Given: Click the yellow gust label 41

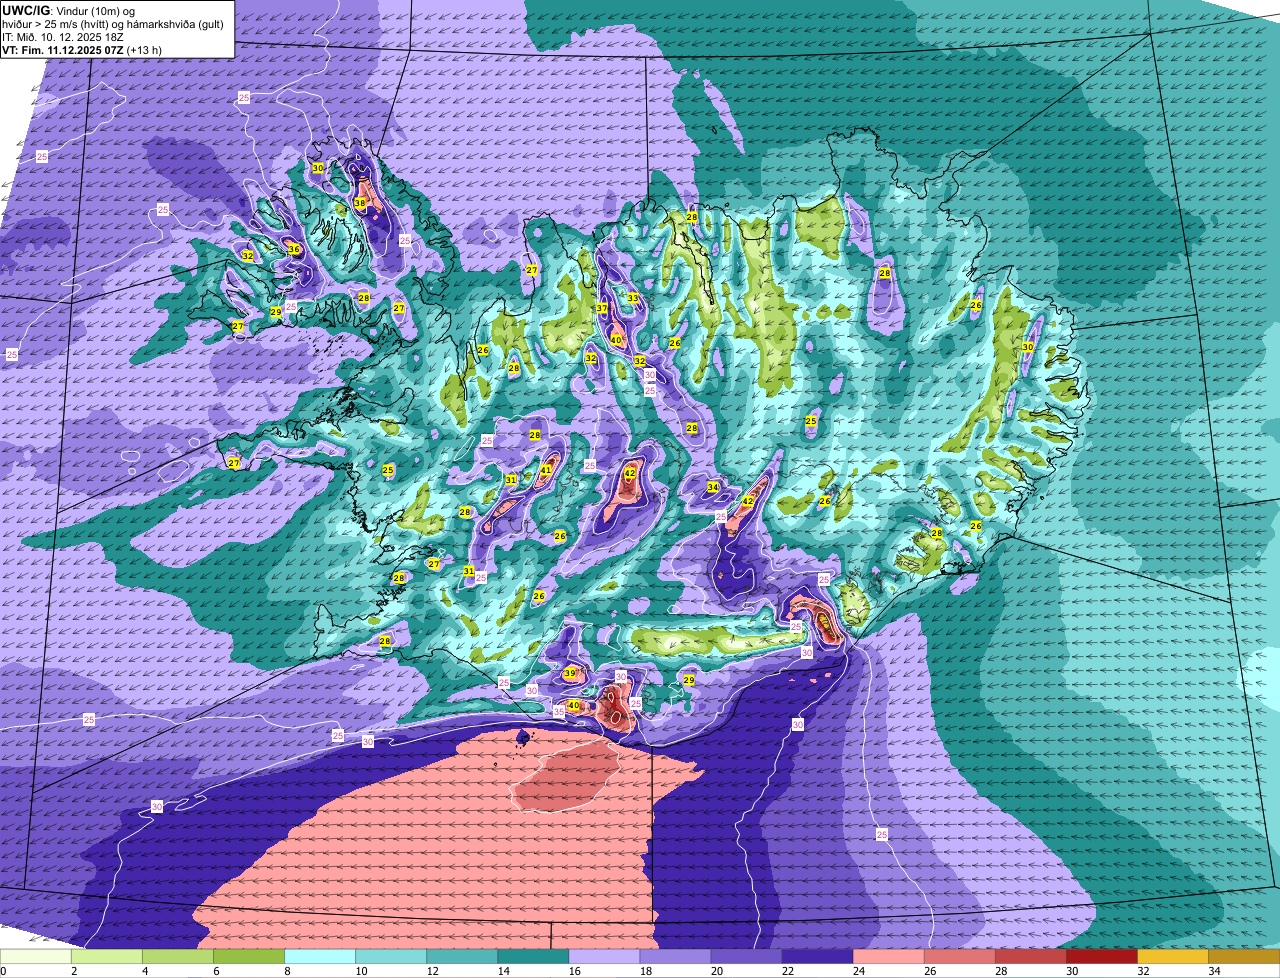Looking at the screenshot, I should tap(546, 469).
